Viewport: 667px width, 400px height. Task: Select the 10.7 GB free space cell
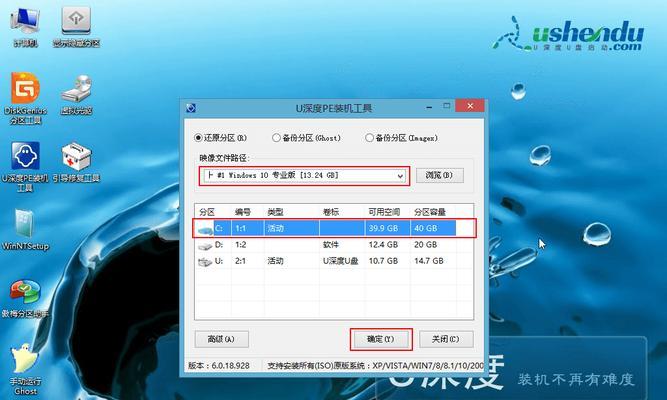tap(383, 261)
